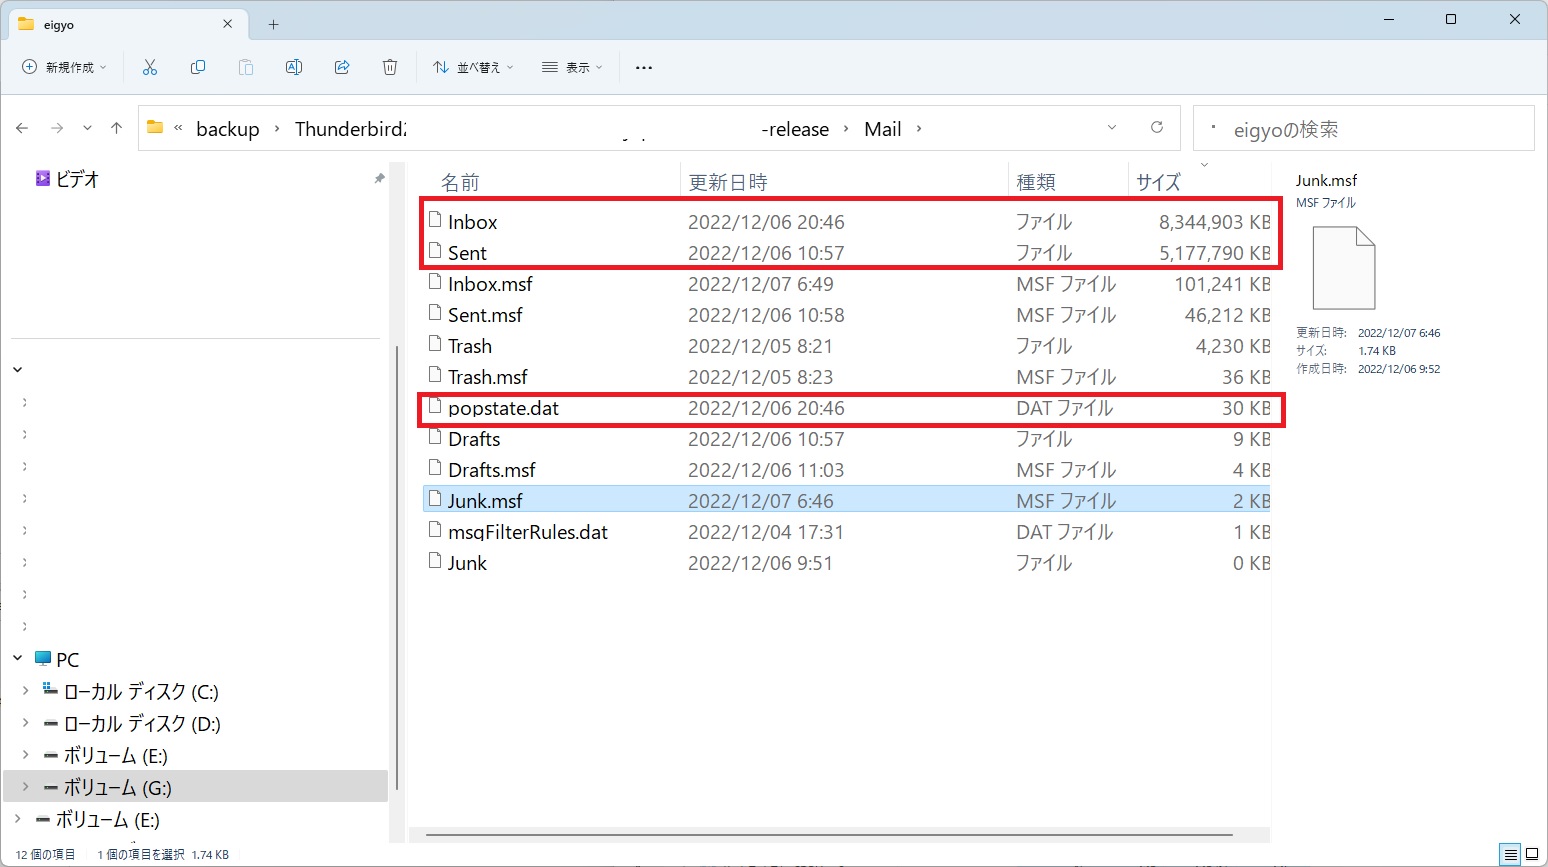Screen dimensions: 1548x867
Task: Click the Share icon in toolbar
Action: pos(342,67)
